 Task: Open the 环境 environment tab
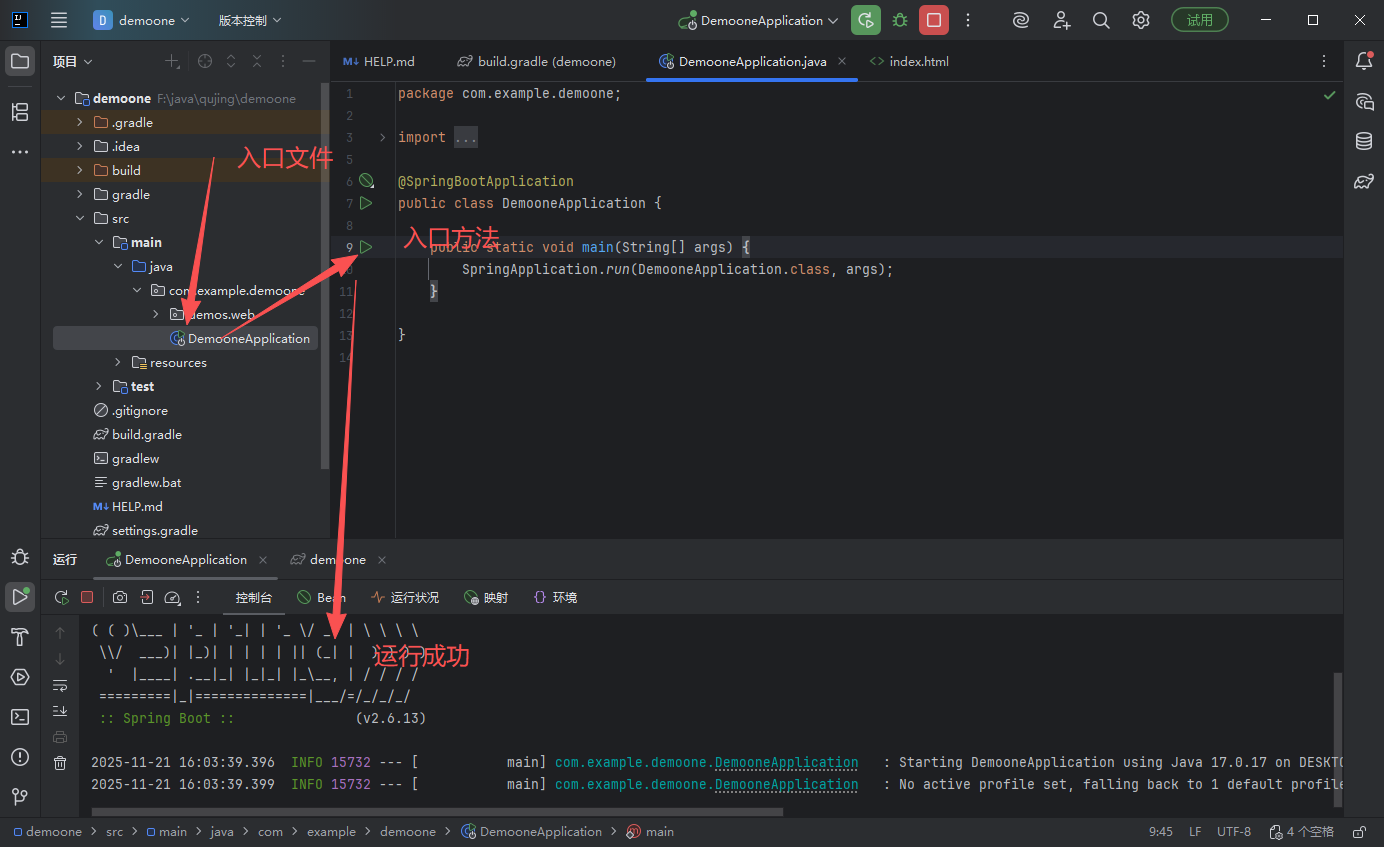pos(555,598)
